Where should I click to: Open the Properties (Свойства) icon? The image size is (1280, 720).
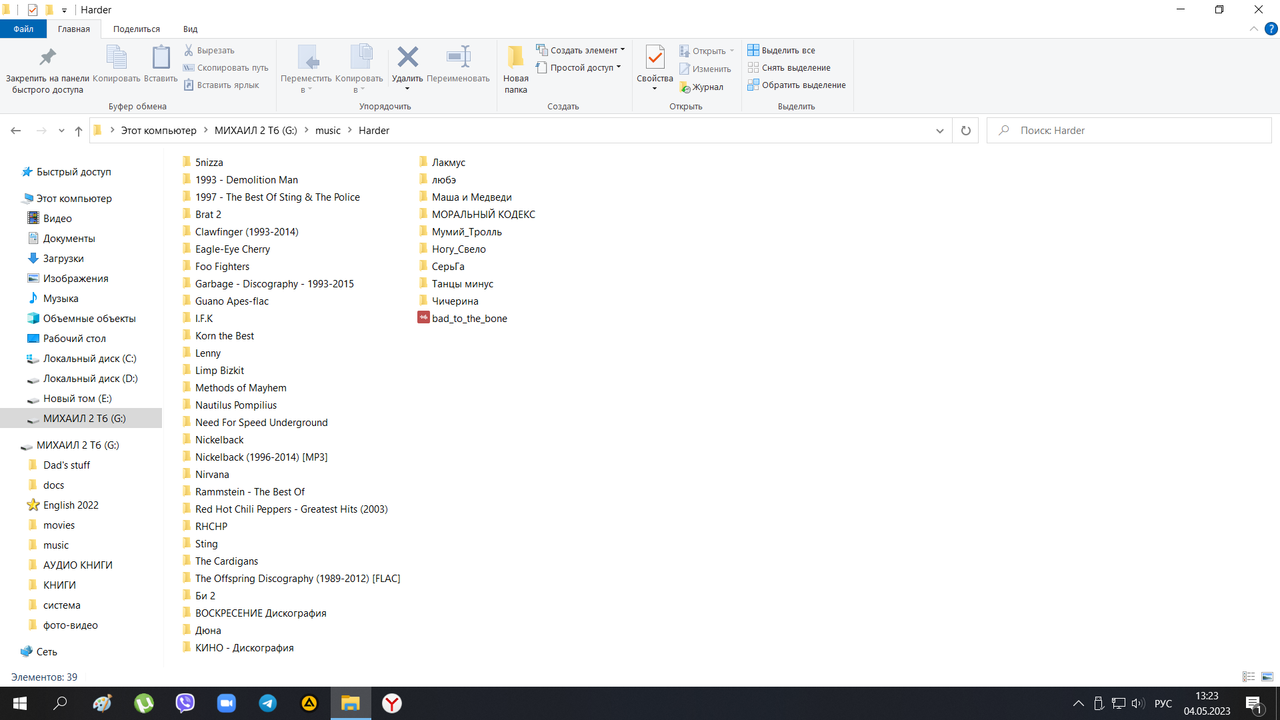(x=655, y=57)
